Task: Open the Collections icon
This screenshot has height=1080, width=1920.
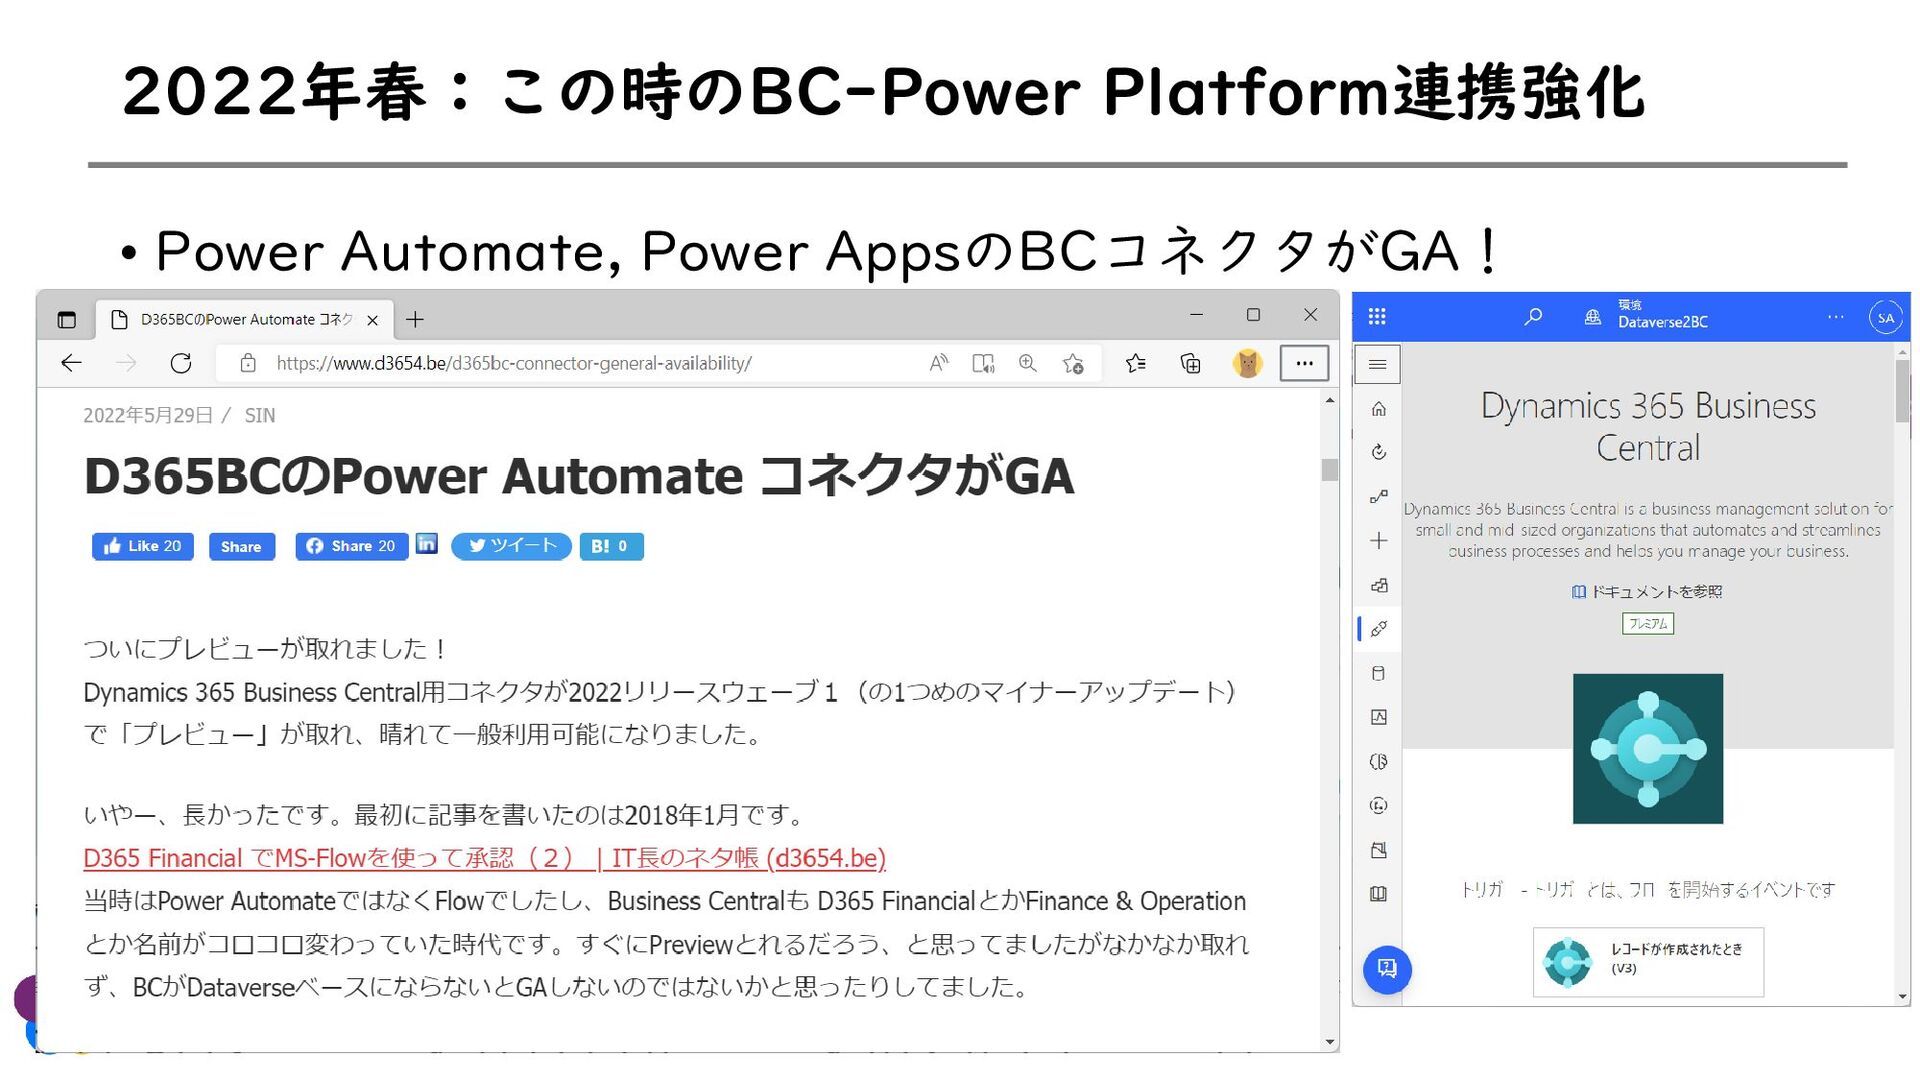Action: click(x=1191, y=363)
